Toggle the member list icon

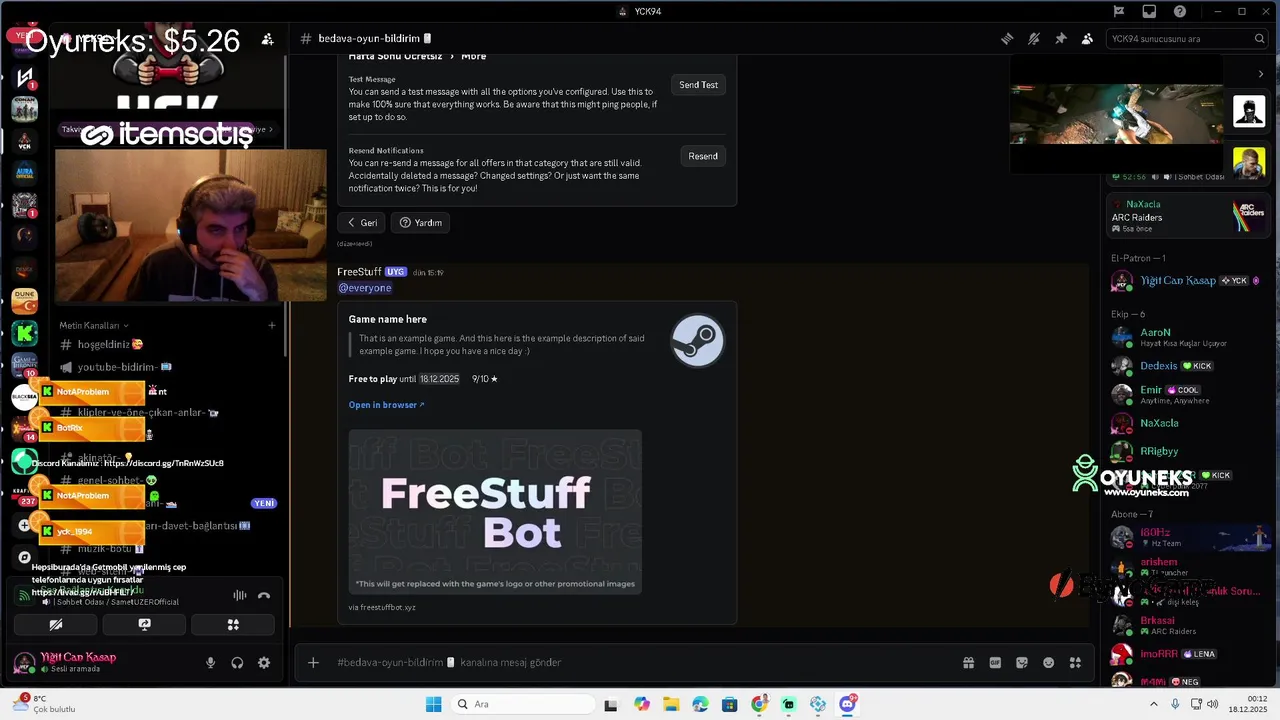pyautogui.click(x=1087, y=39)
